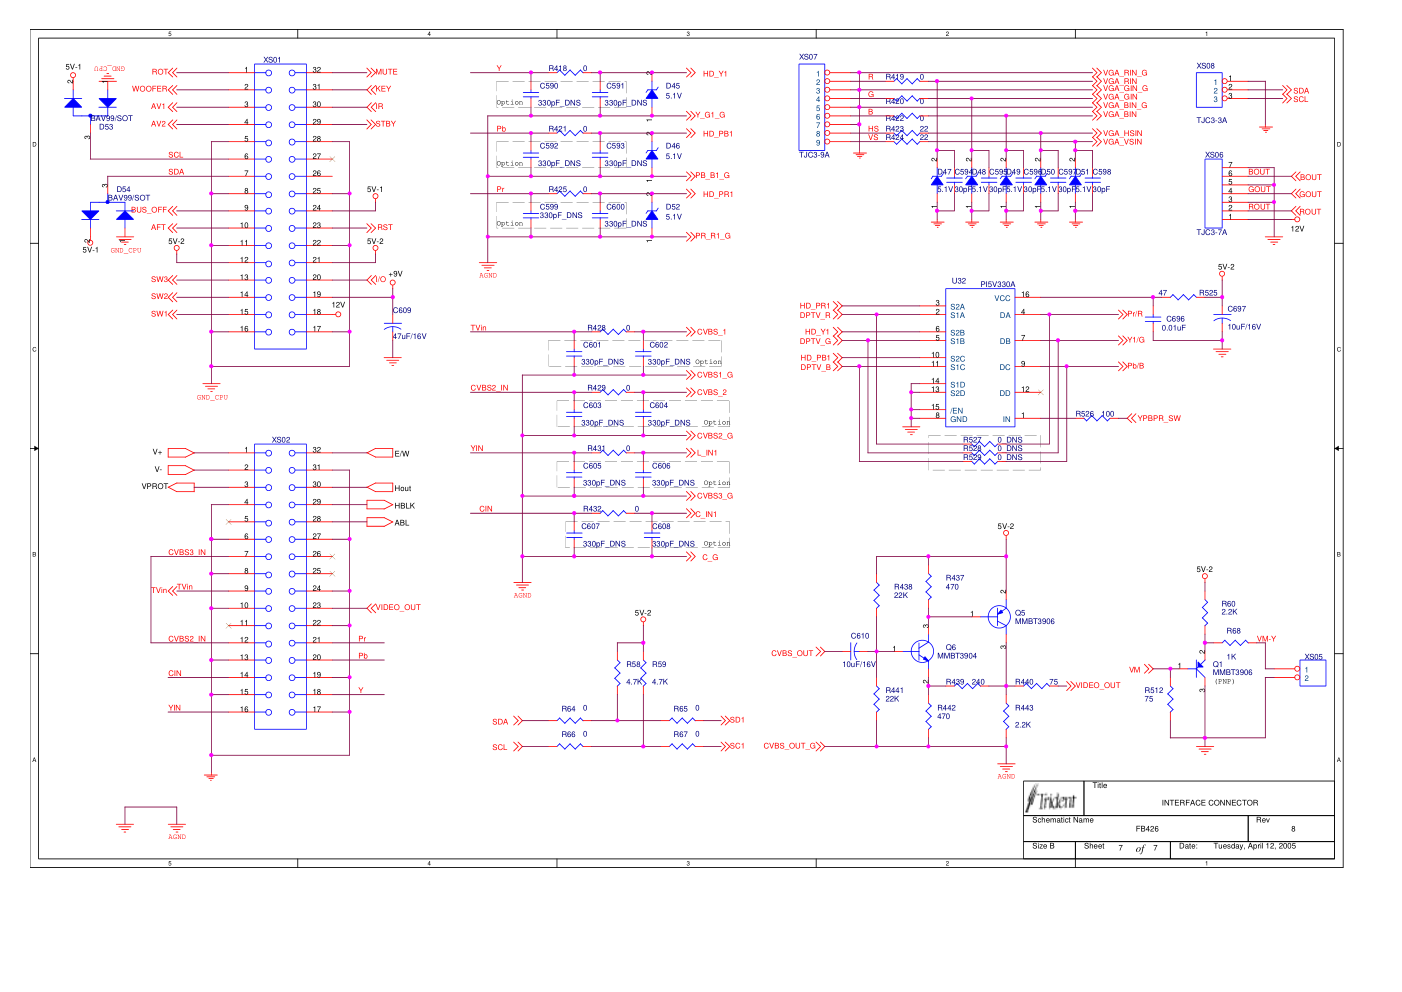Image resolution: width=1402 pixels, height=992 pixels.
Task: Click the Y_G1_G net label
Action: click(x=711, y=115)
